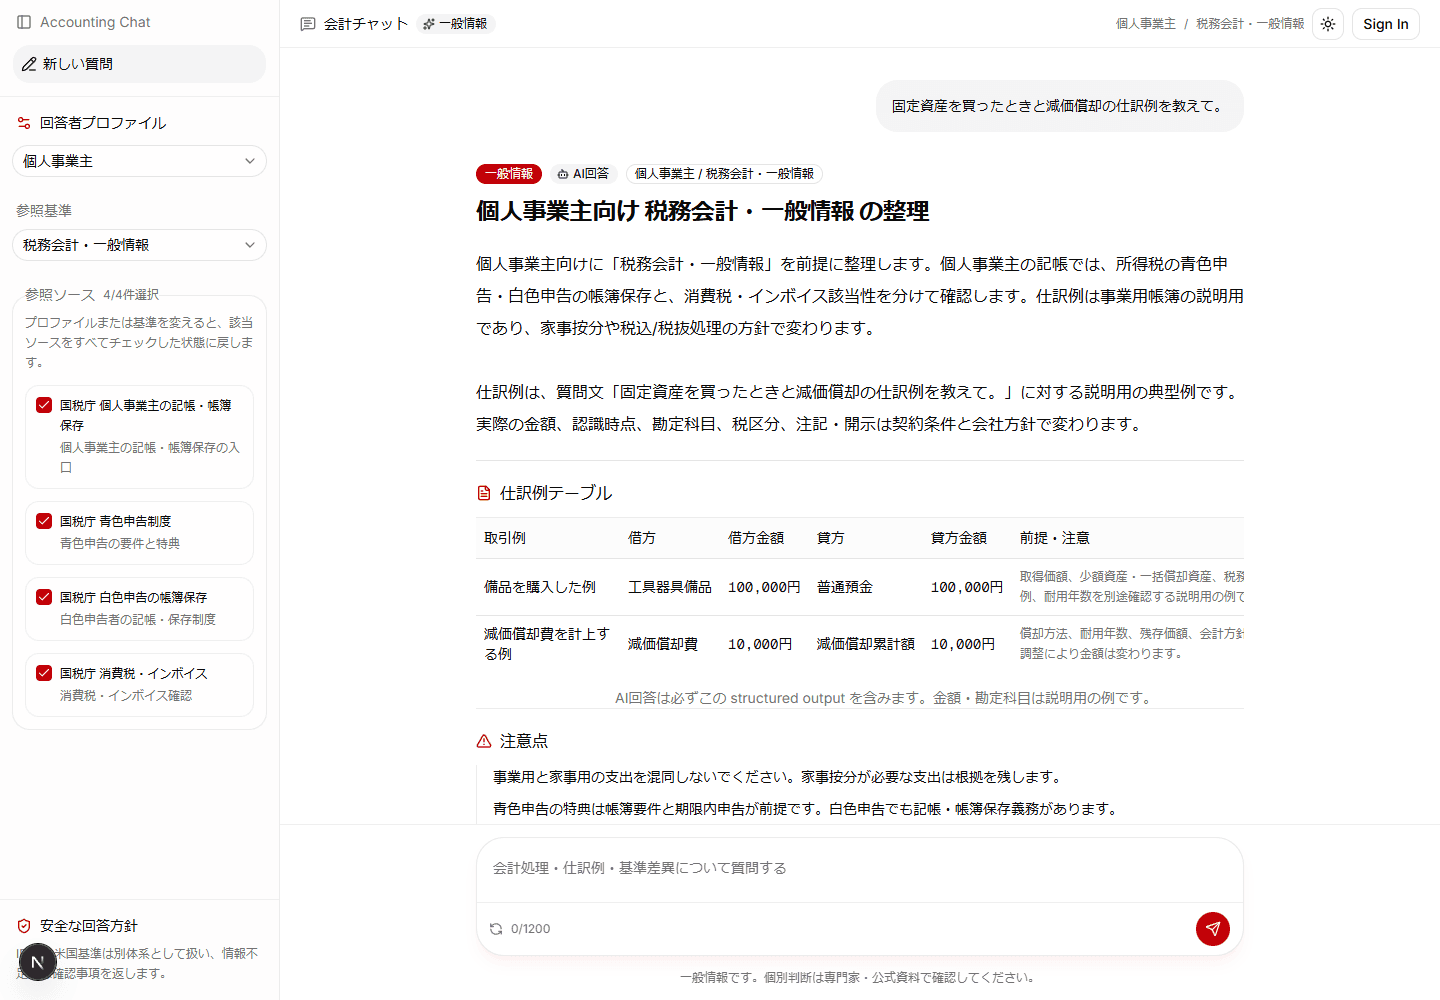
Task: Click the chat icon beside 会計チャット
Action: 308,24
